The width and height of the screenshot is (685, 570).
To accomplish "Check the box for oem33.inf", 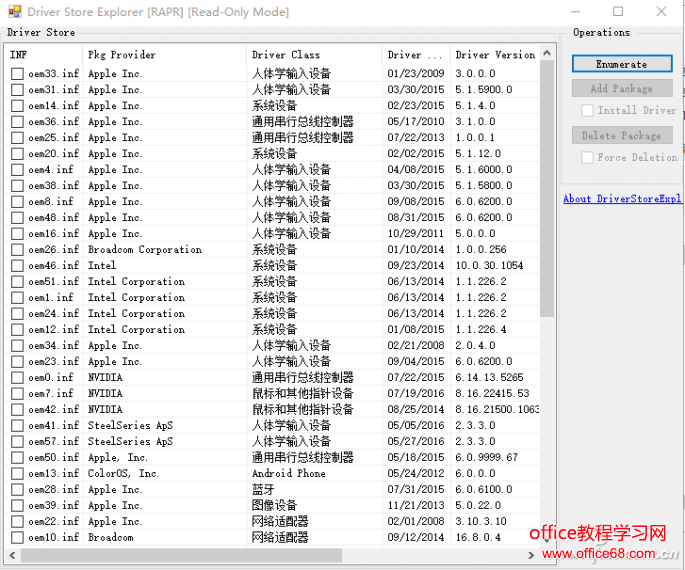I will pos(17,74).
